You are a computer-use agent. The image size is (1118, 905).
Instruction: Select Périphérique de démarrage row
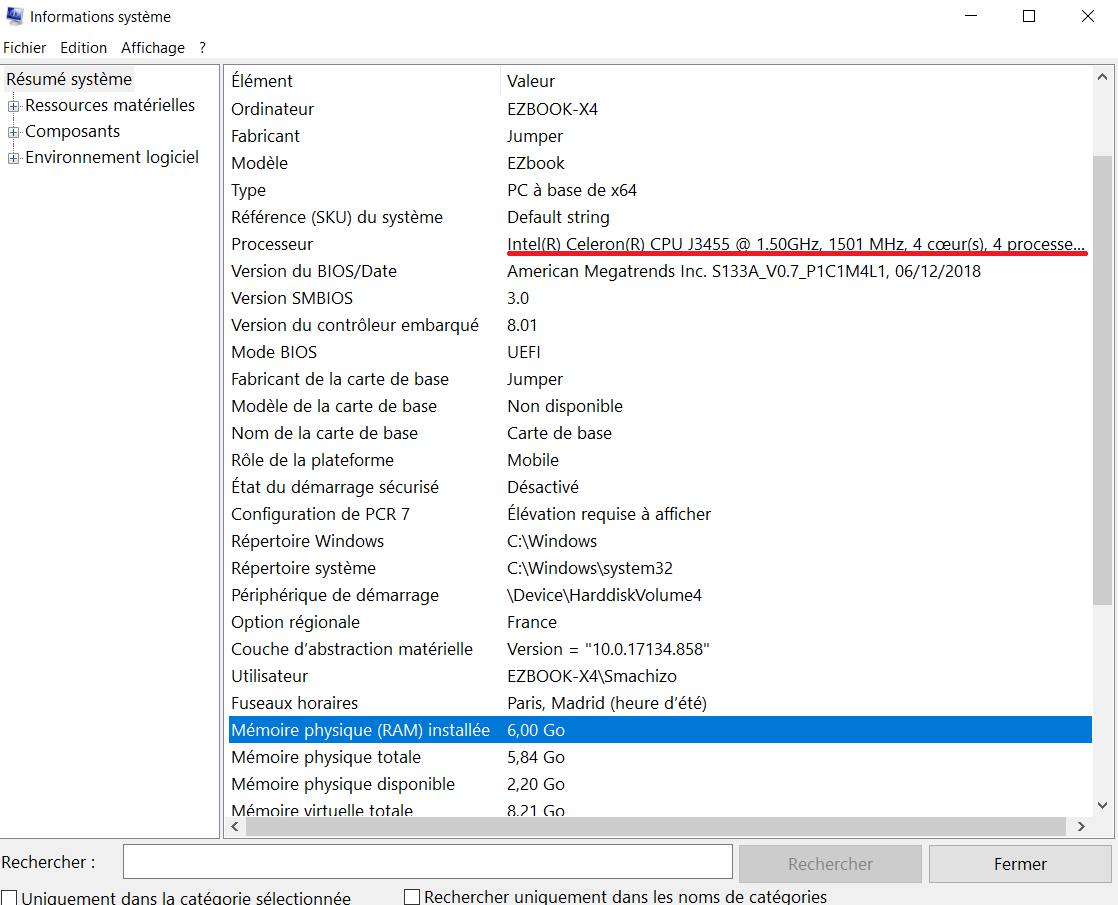click(660, 596)
